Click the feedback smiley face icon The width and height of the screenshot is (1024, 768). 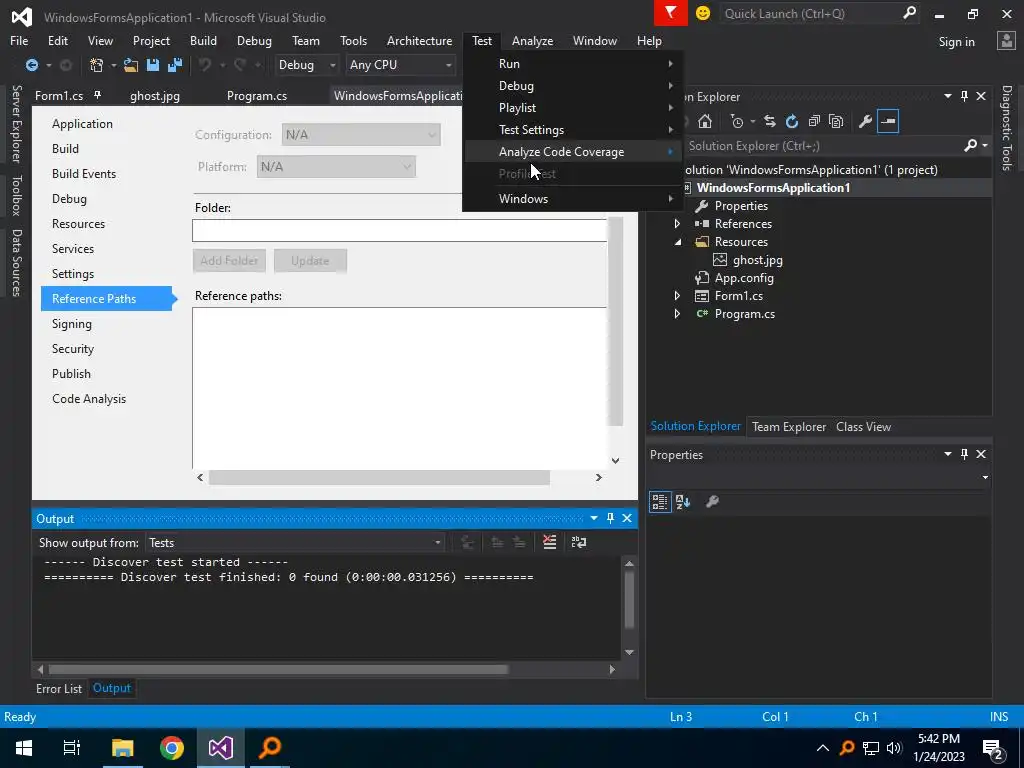(x=703, y=13)
